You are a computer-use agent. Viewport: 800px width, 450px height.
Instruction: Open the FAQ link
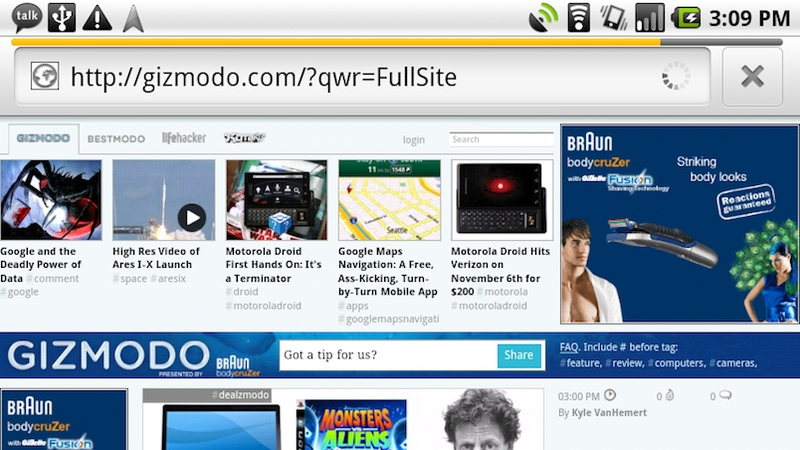coord(569,347)
